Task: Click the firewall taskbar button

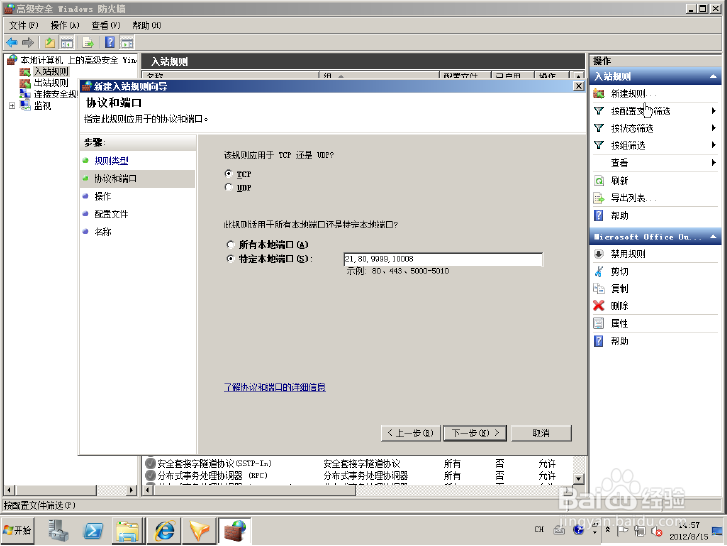Action: [235, 530]
